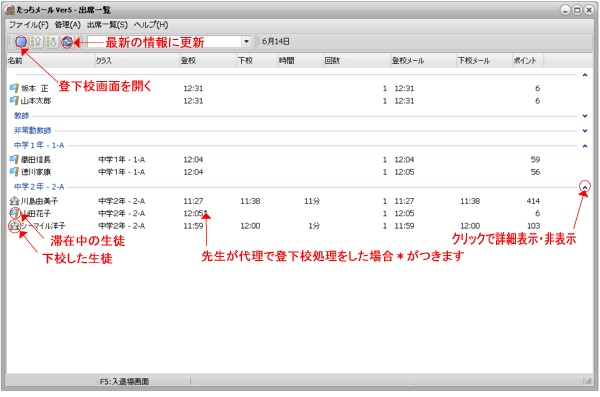Open the 出席一覧(S) menu
The height and width of the screenshot is (397, 600).
tap(108, 25)
